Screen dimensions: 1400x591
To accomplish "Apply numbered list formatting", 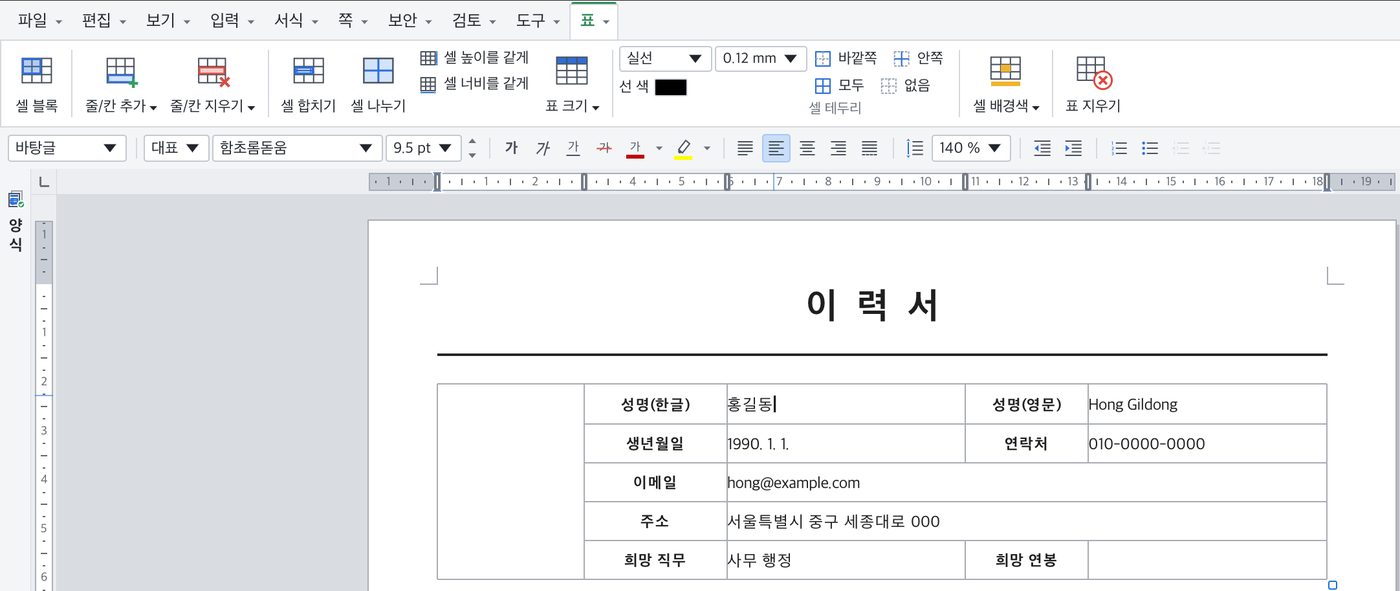I will coord(1119,148).
